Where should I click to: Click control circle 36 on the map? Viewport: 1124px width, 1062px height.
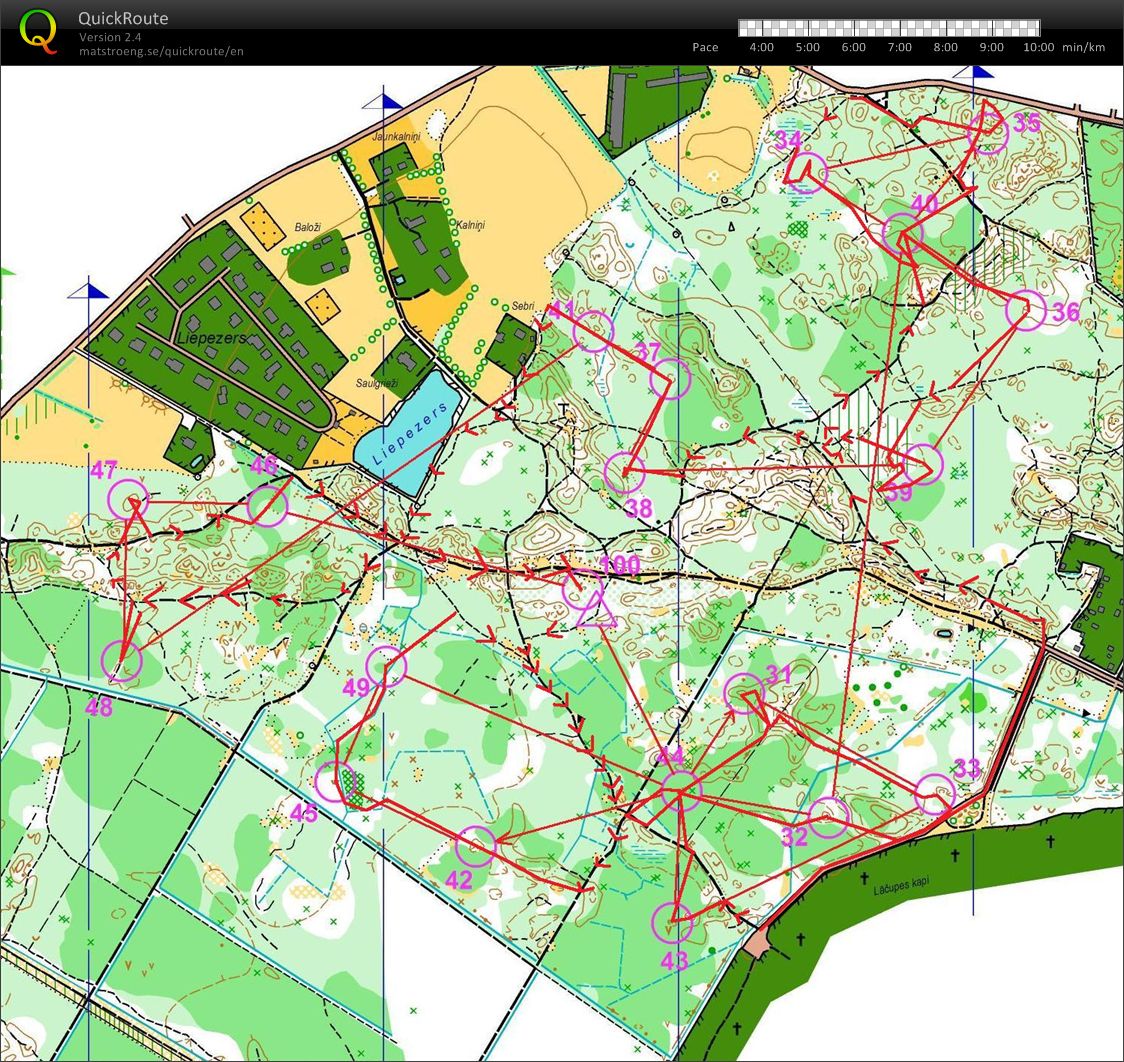1025,310
